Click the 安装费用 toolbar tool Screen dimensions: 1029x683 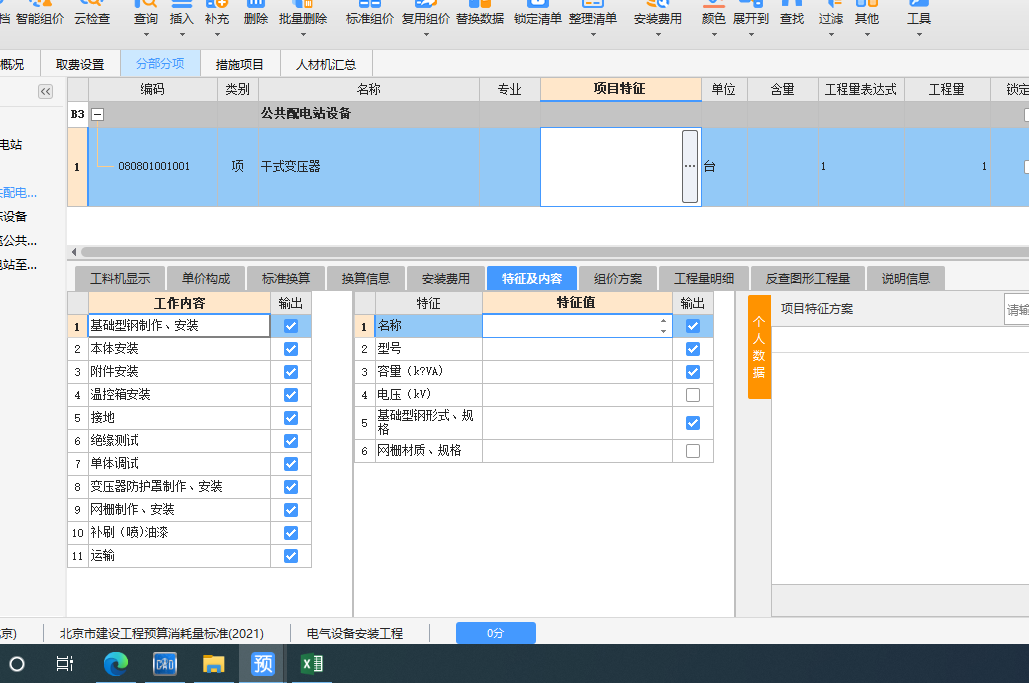[658, 18]
